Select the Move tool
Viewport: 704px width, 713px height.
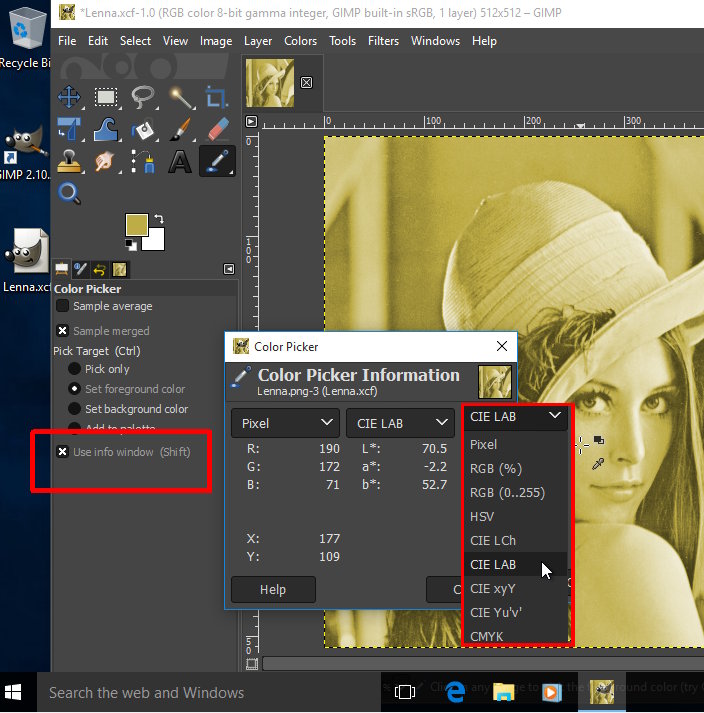(x=69, y=97)
